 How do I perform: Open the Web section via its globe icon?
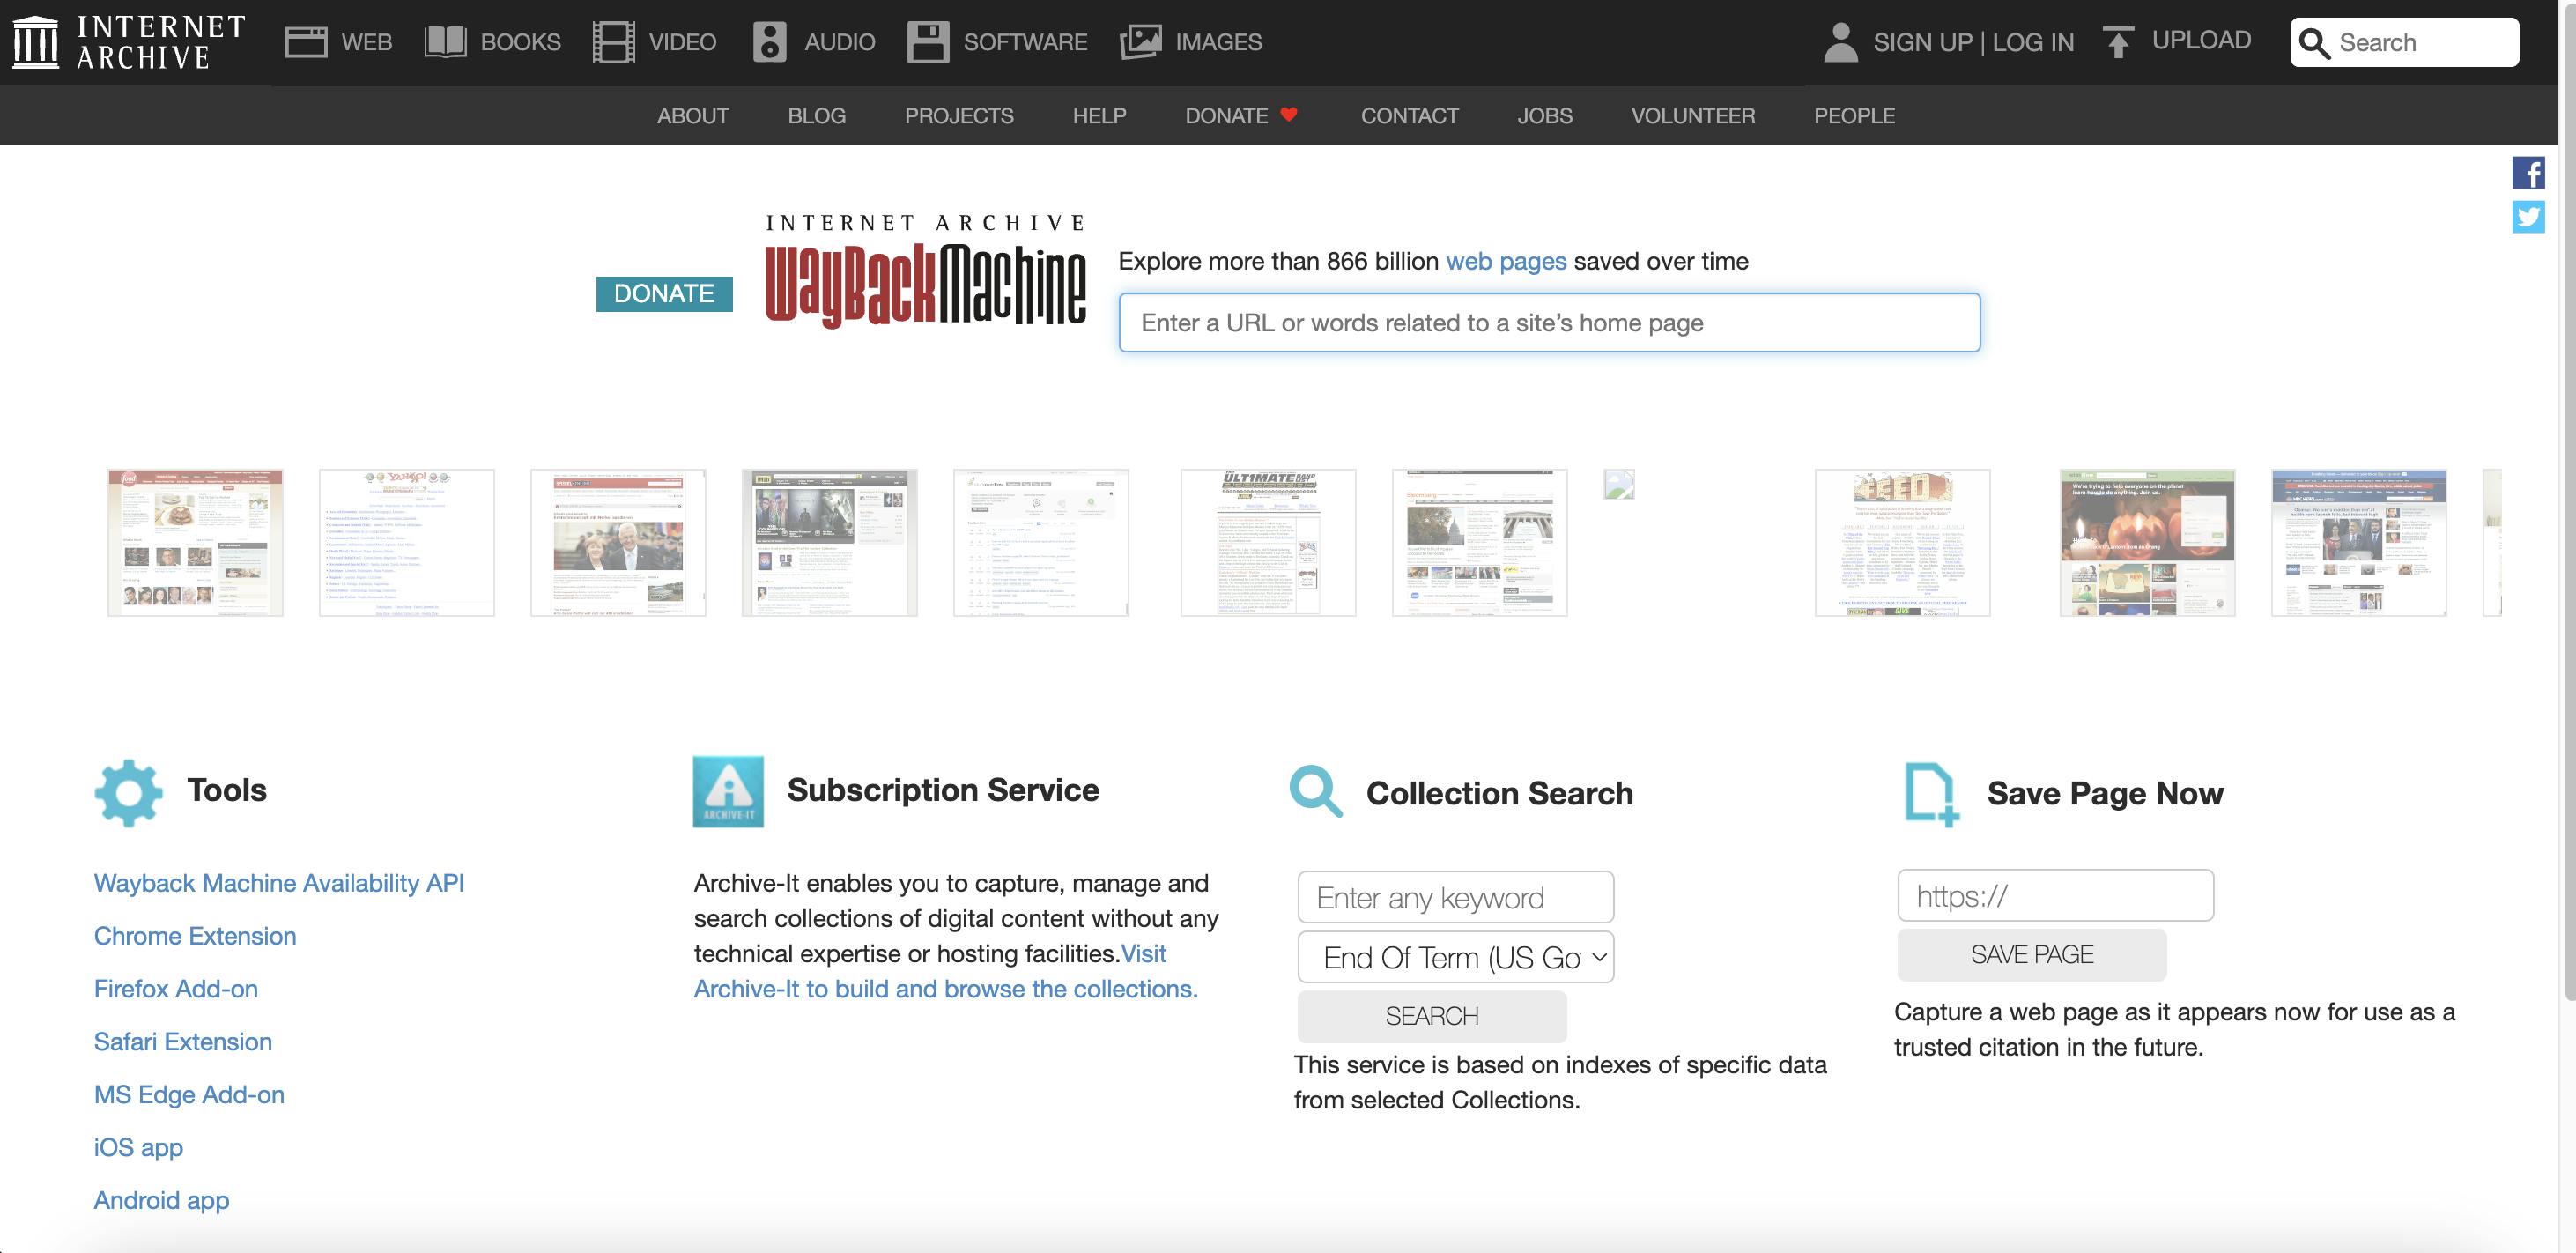click(x=307, y=41)
